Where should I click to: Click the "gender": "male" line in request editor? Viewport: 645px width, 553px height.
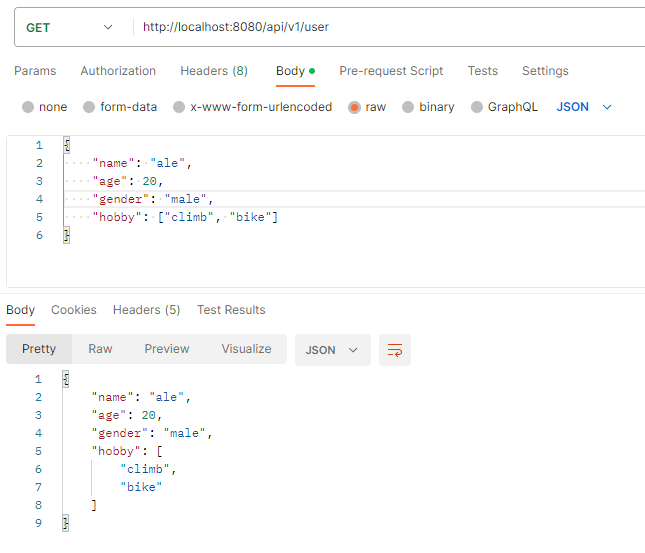[x=153, y=199]
